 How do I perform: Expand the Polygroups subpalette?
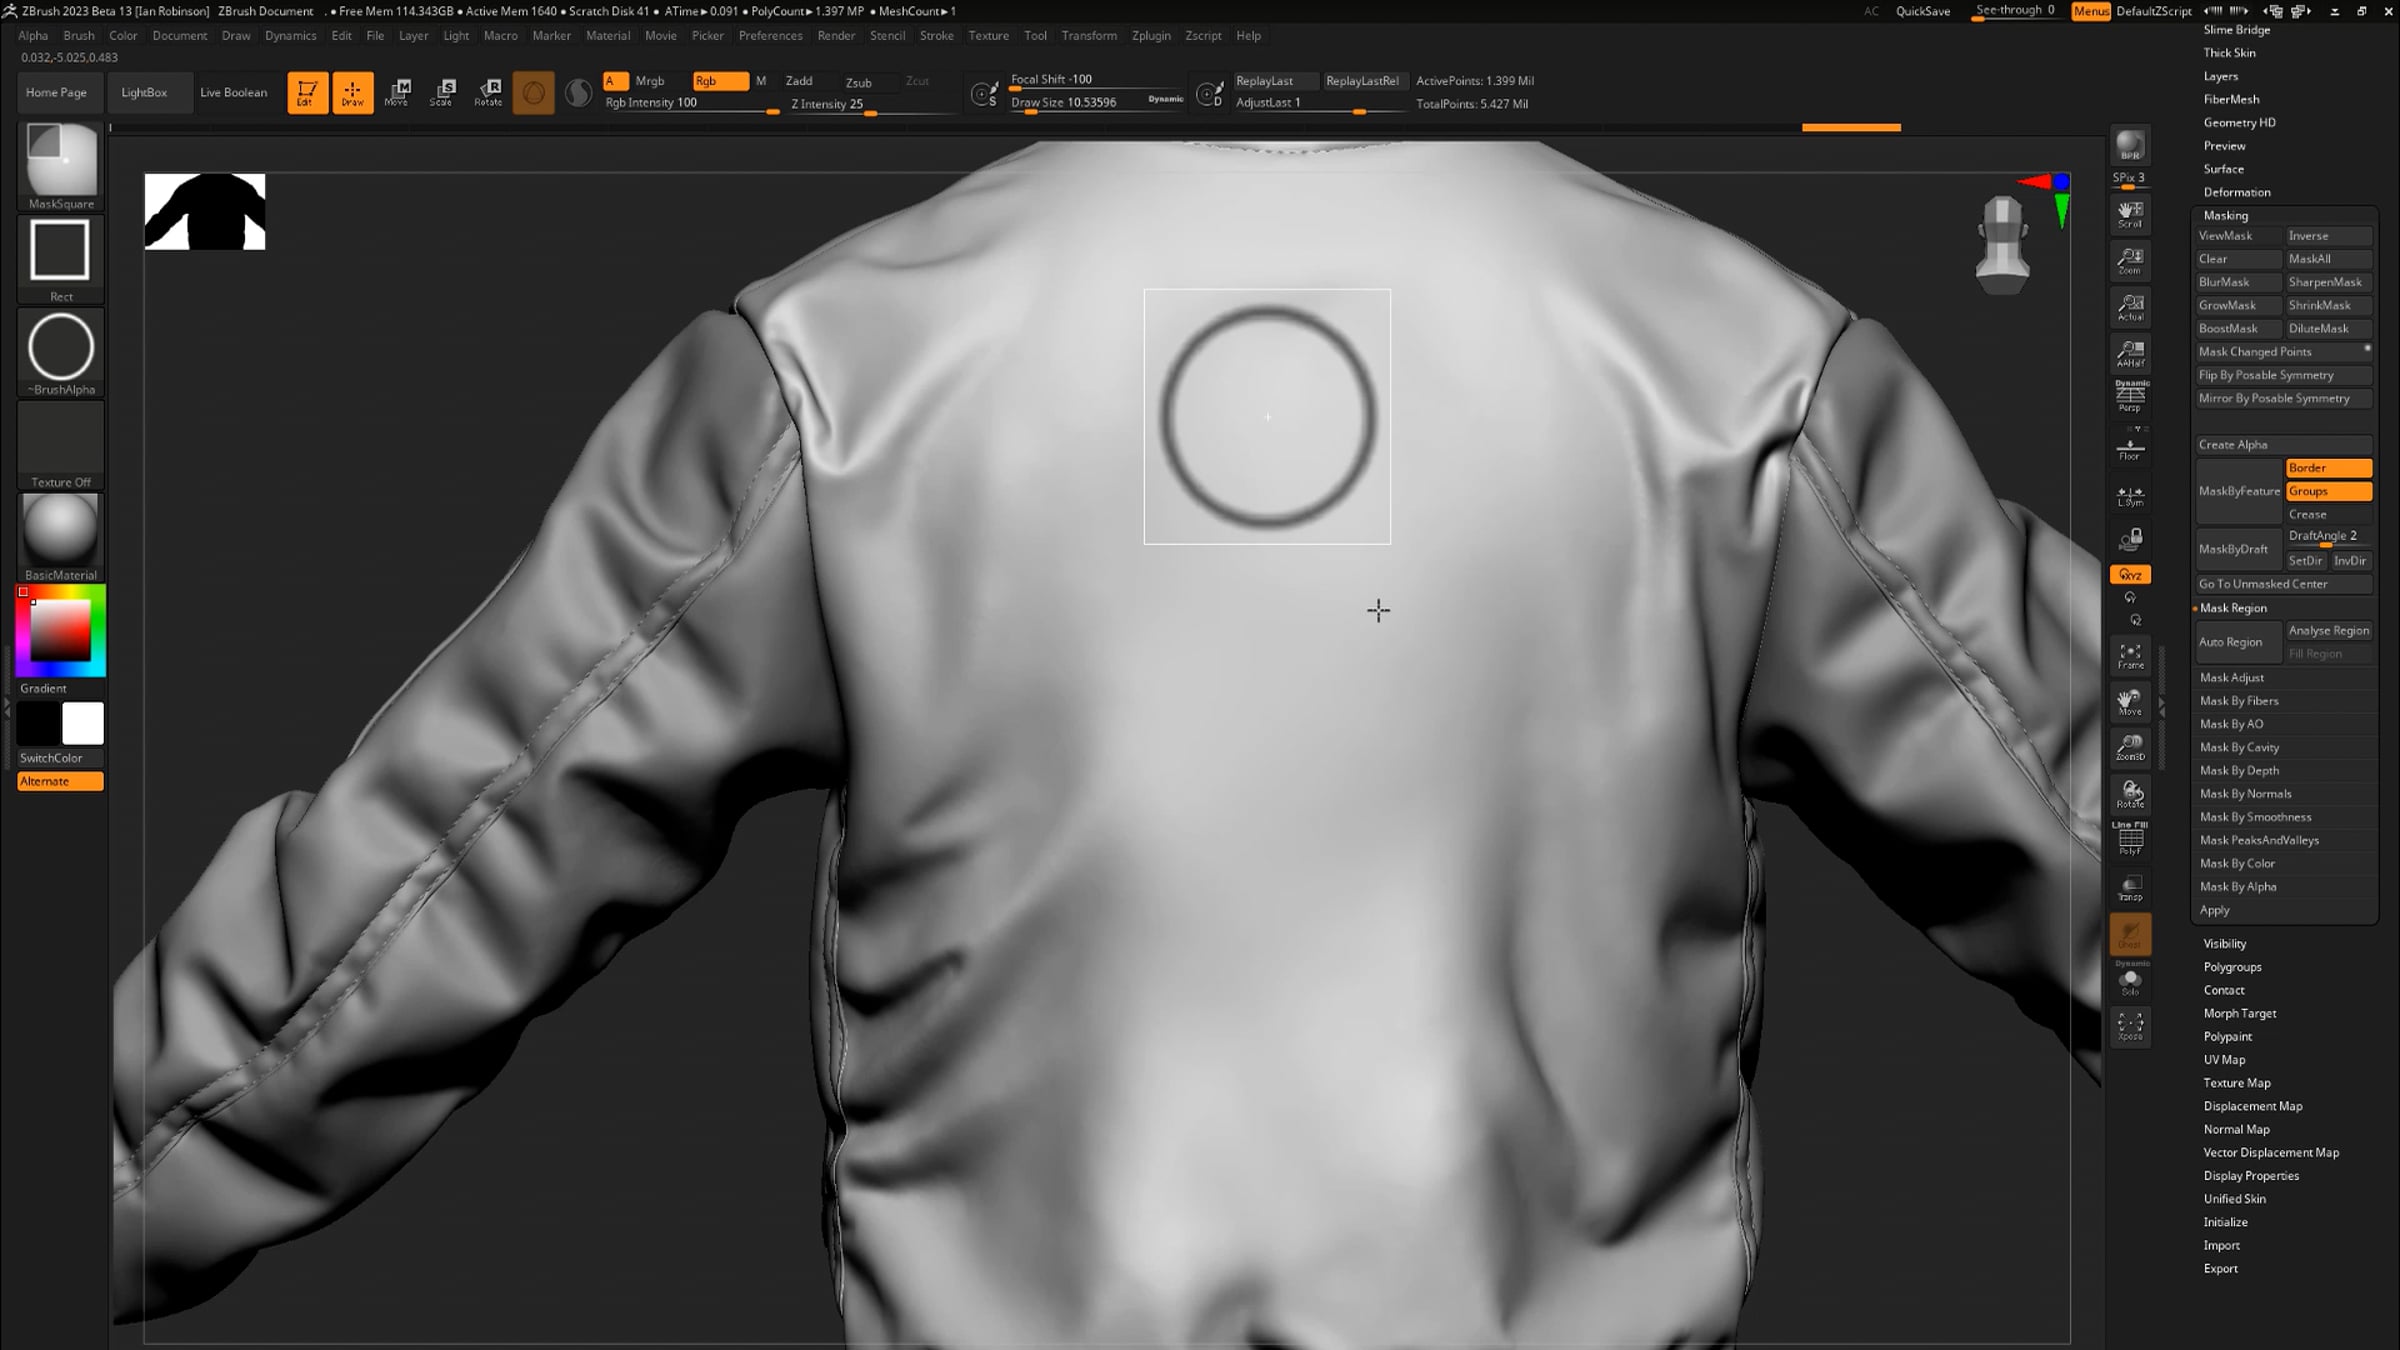[2232, 967]
